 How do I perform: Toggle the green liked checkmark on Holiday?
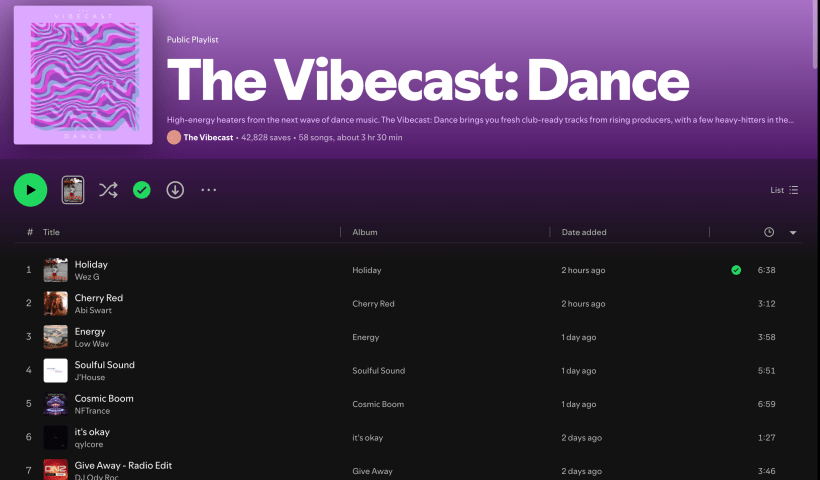coord(736,270)
